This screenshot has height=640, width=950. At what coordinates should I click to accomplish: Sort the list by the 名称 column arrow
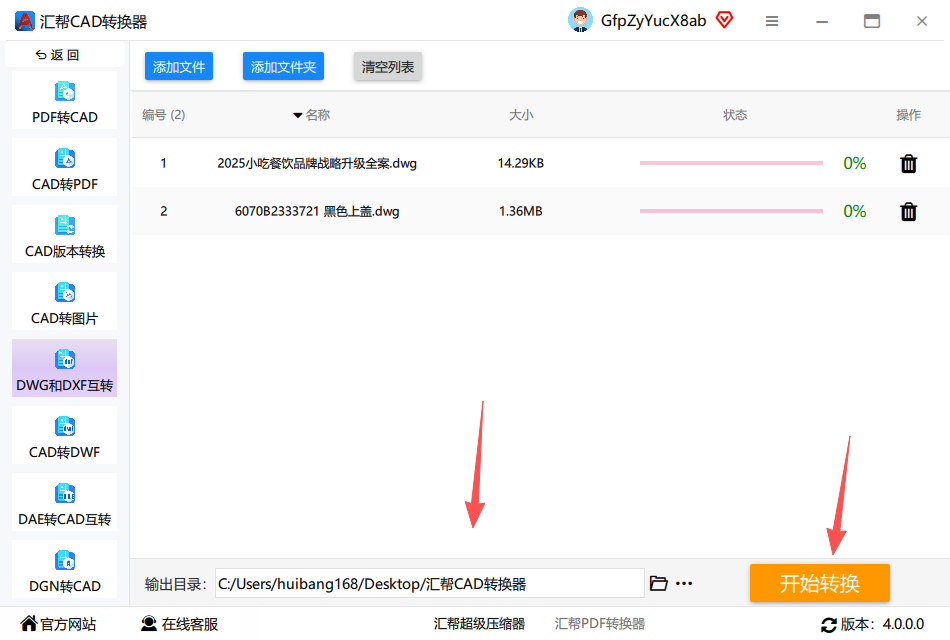point(297,115)
